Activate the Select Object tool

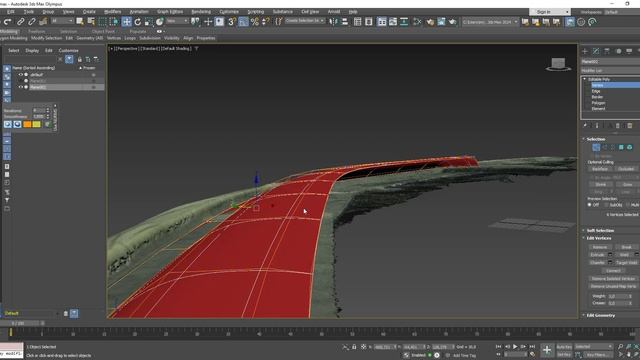80,22
